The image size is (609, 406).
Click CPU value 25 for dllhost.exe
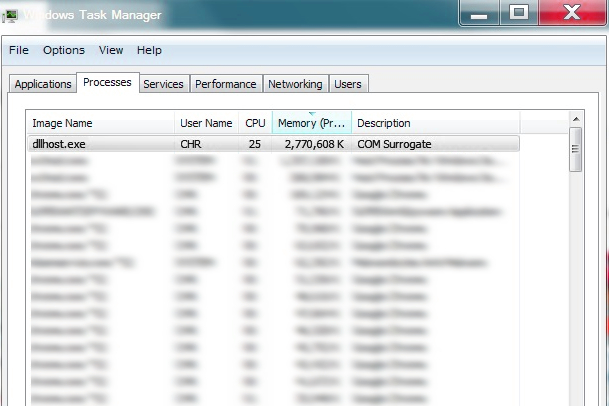tap(255, 144)
